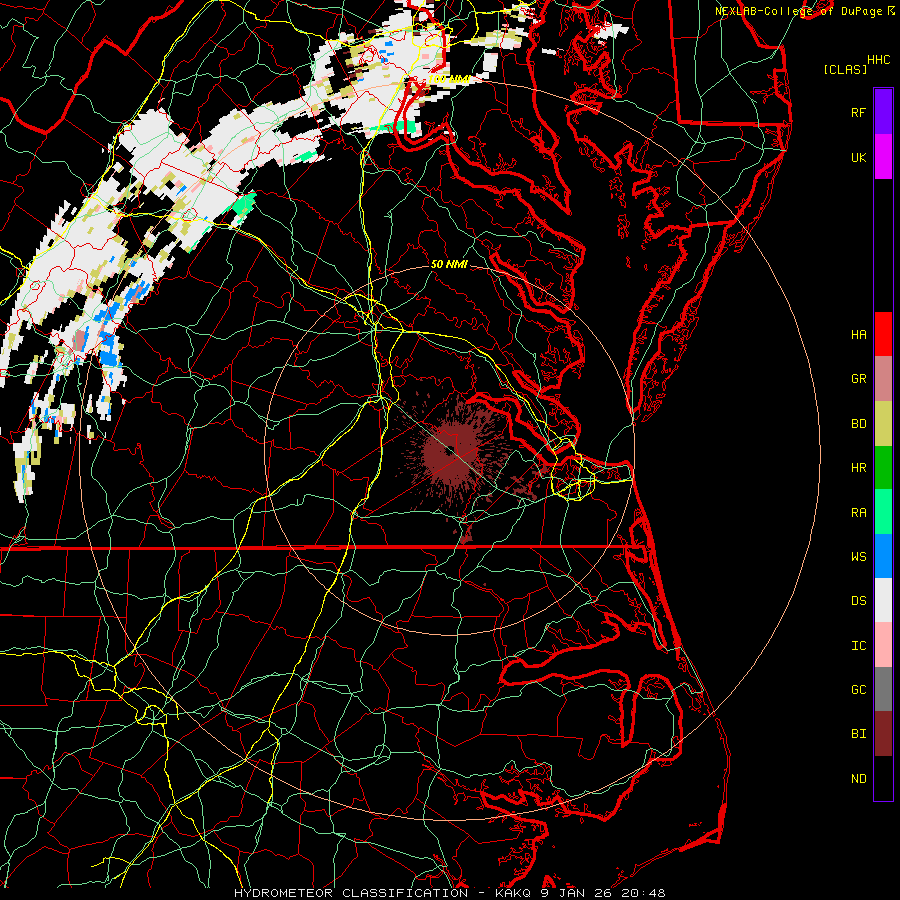
Task: Click the DS white legend swatch
Action: tap(883, 600)
